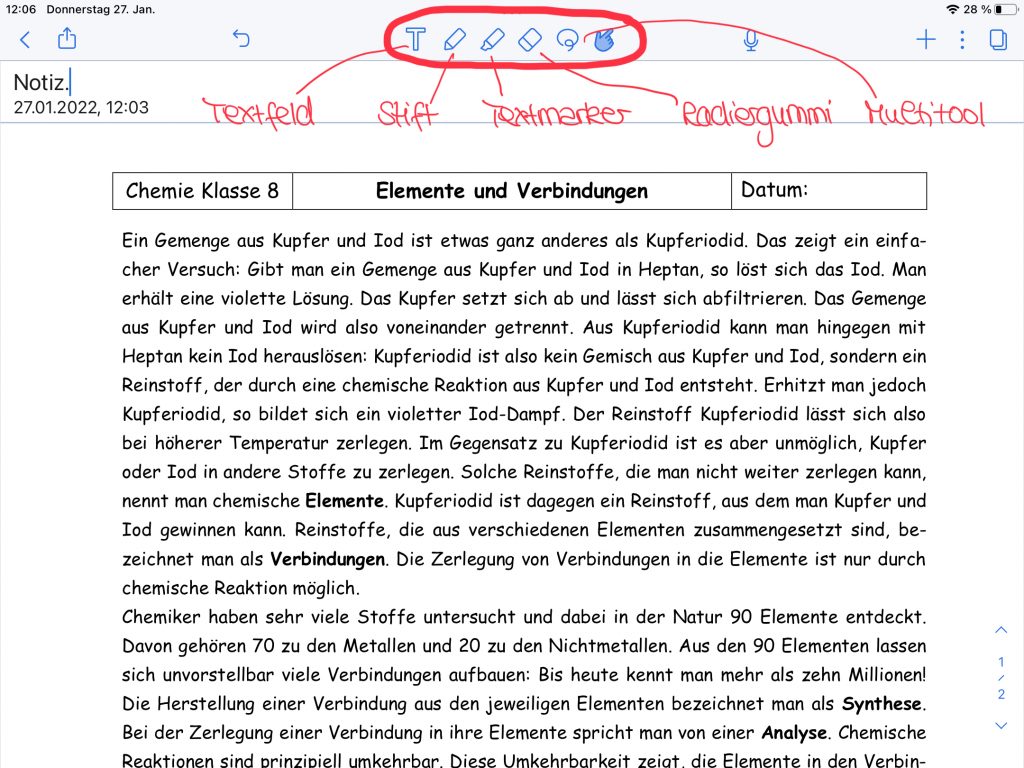
Task: Tap the "Chemie Klasse 8" header cell
Action: [x=202, y=191]
